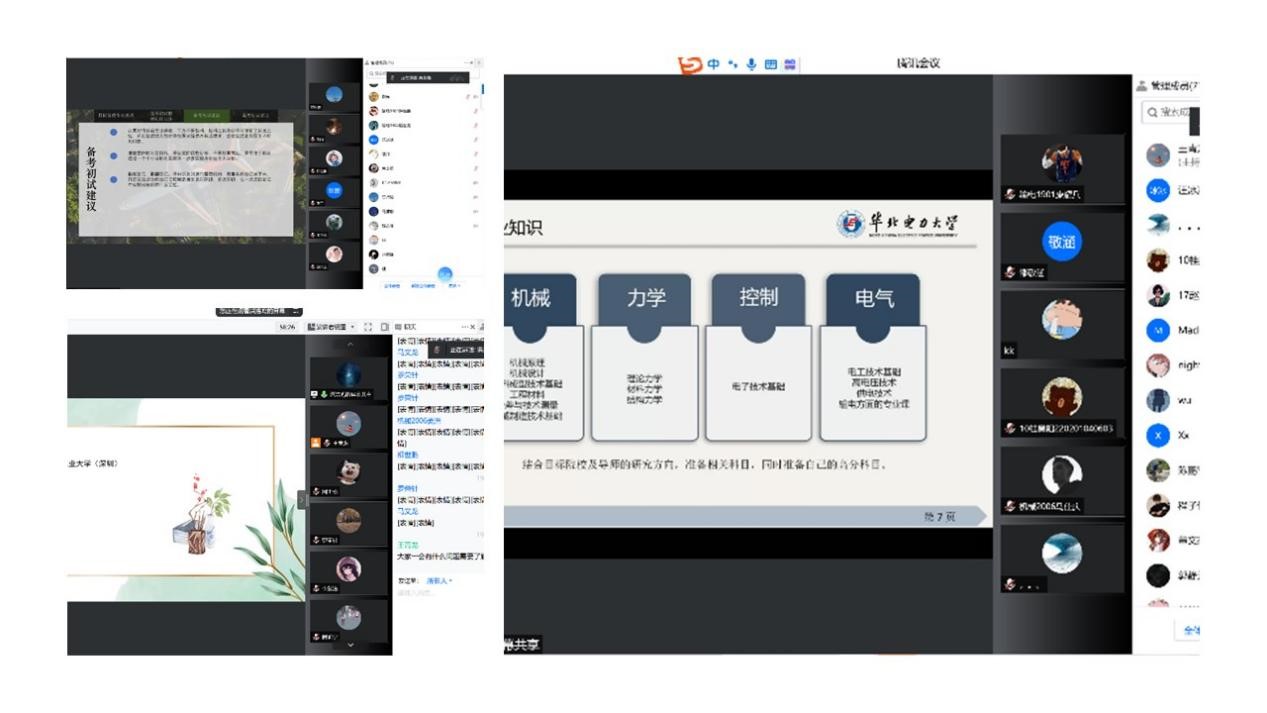This screenshot has width=1267, height=713.
Task: Click the Sogou input method logo icon
Action: pos(690,64)
